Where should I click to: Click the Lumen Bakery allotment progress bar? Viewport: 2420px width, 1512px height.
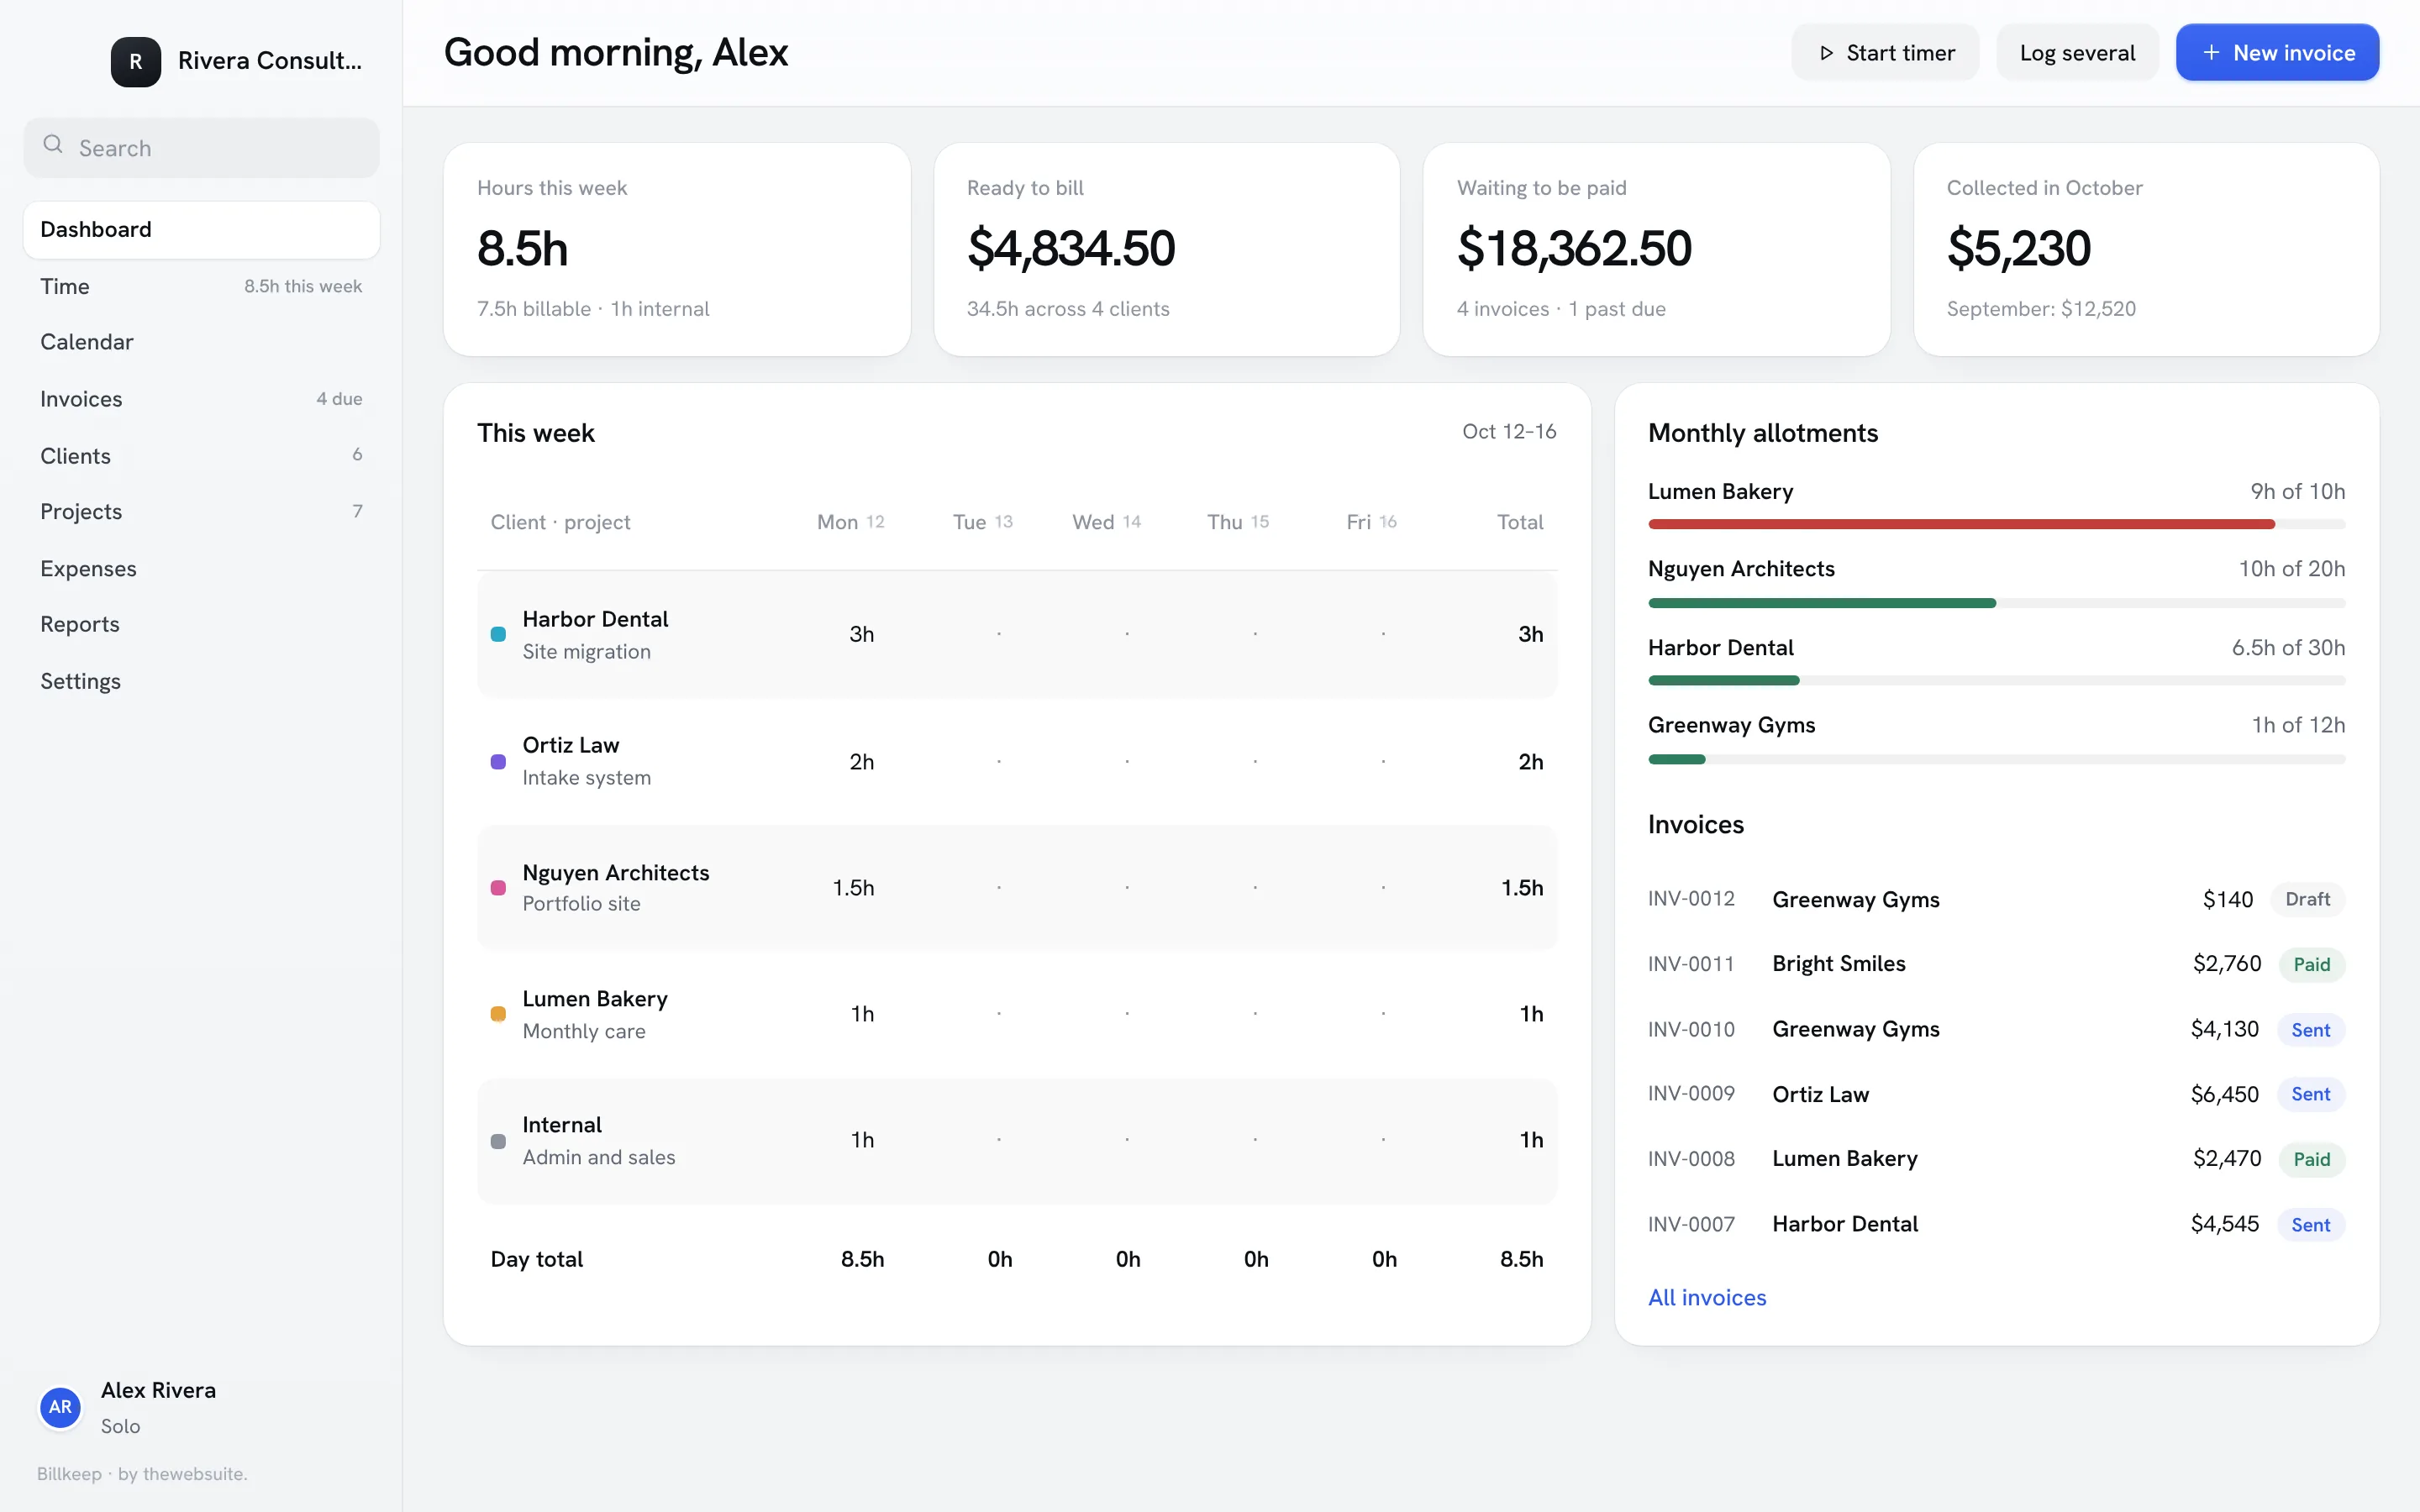(x=1996, y=524)
